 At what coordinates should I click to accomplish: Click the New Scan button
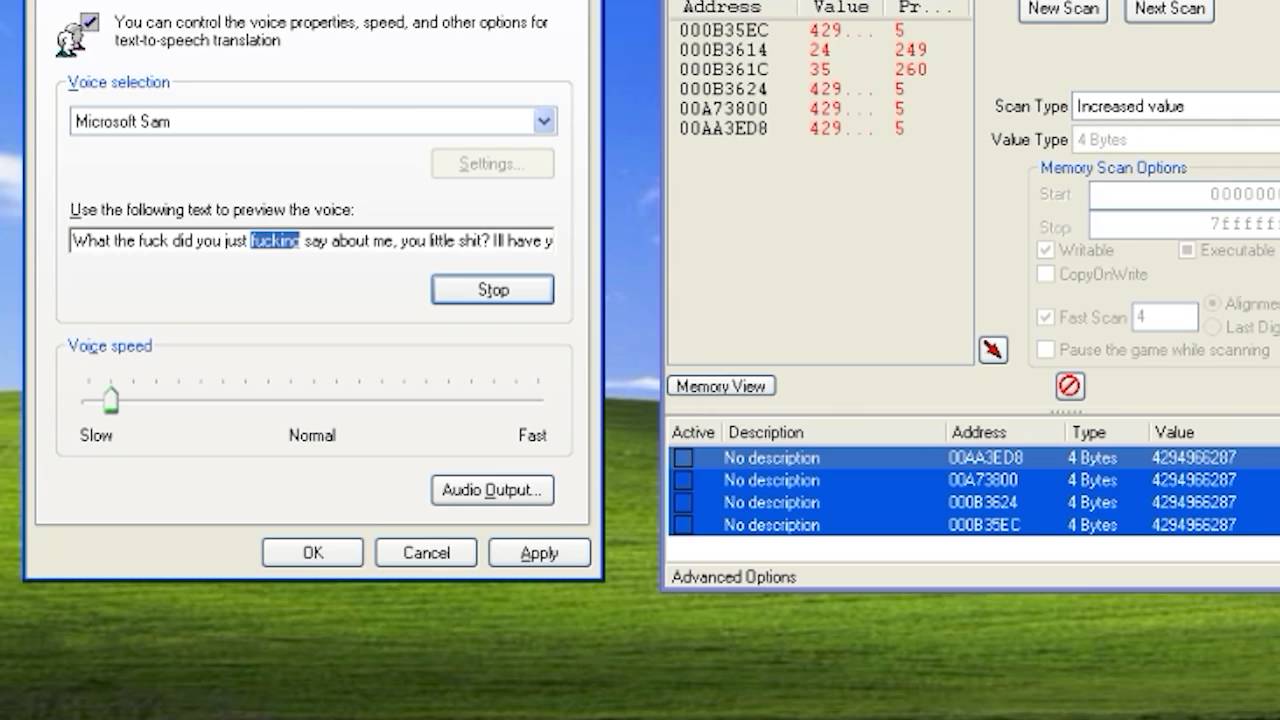(1063, 9)
